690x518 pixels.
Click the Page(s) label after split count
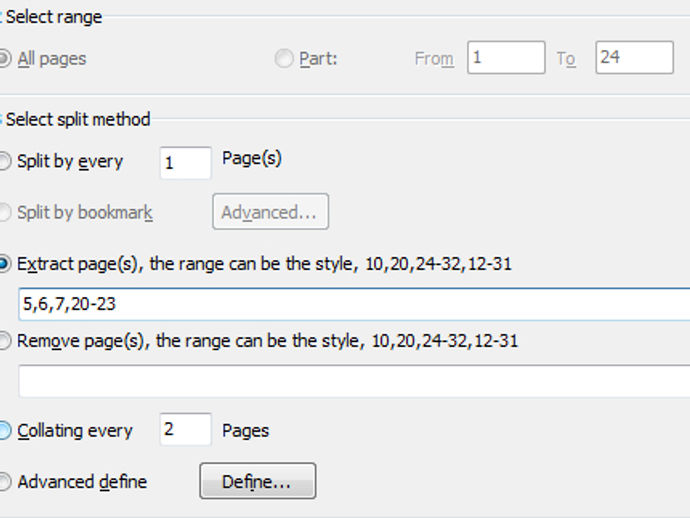coord(252,158)
